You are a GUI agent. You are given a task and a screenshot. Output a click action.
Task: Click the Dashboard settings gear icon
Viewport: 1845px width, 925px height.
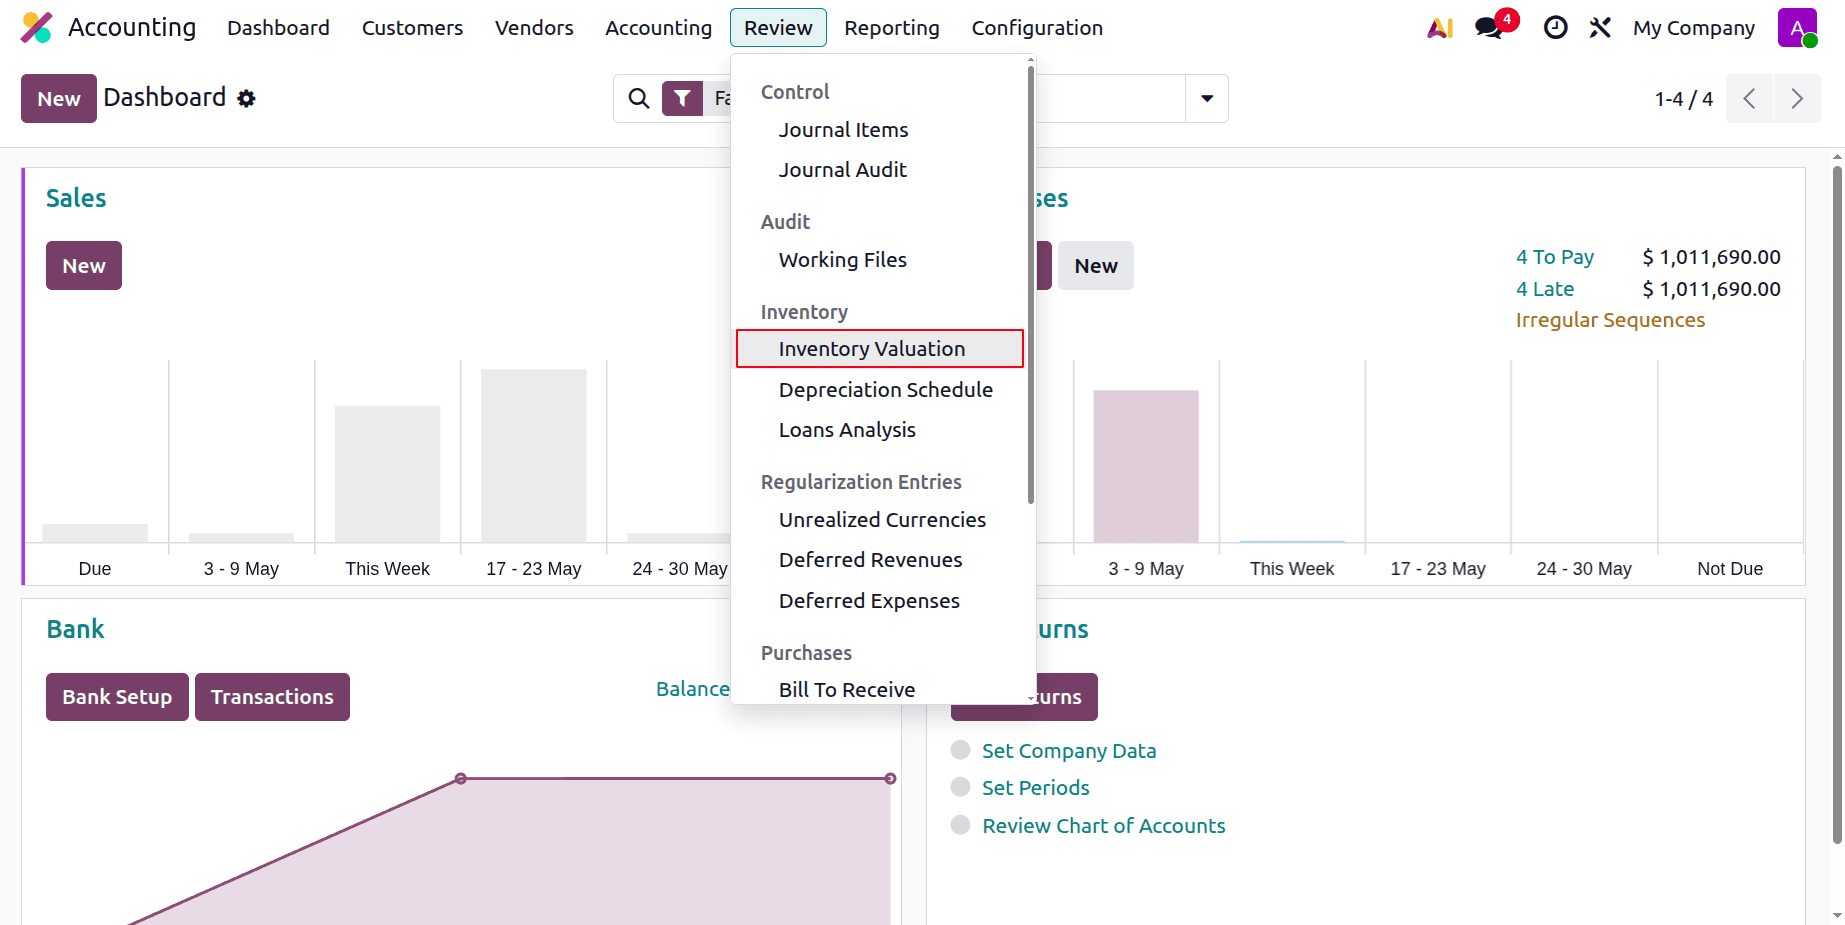246,98
